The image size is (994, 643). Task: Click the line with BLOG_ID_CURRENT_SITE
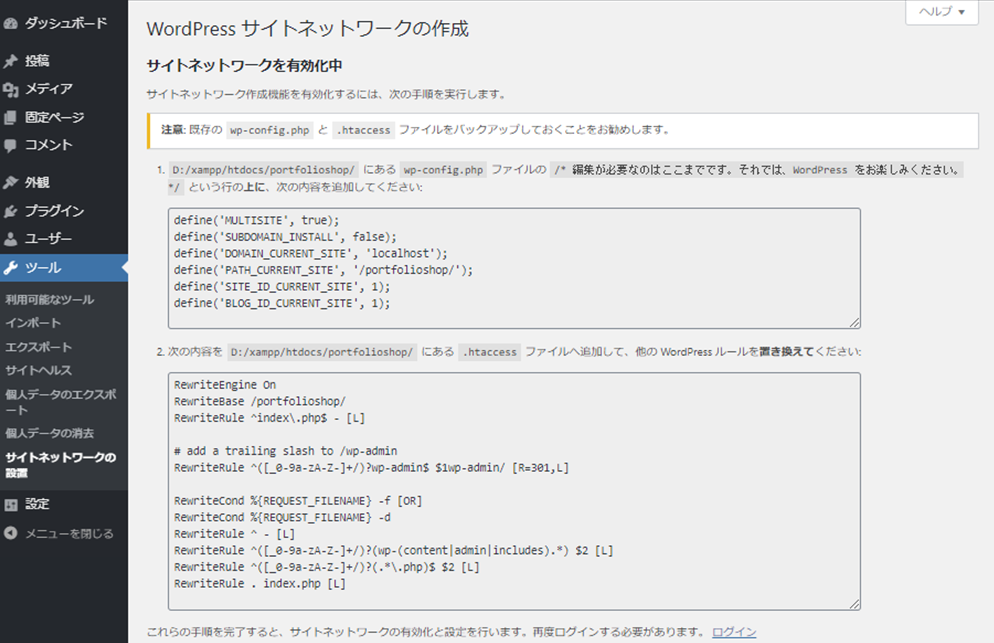pos(281,303)
